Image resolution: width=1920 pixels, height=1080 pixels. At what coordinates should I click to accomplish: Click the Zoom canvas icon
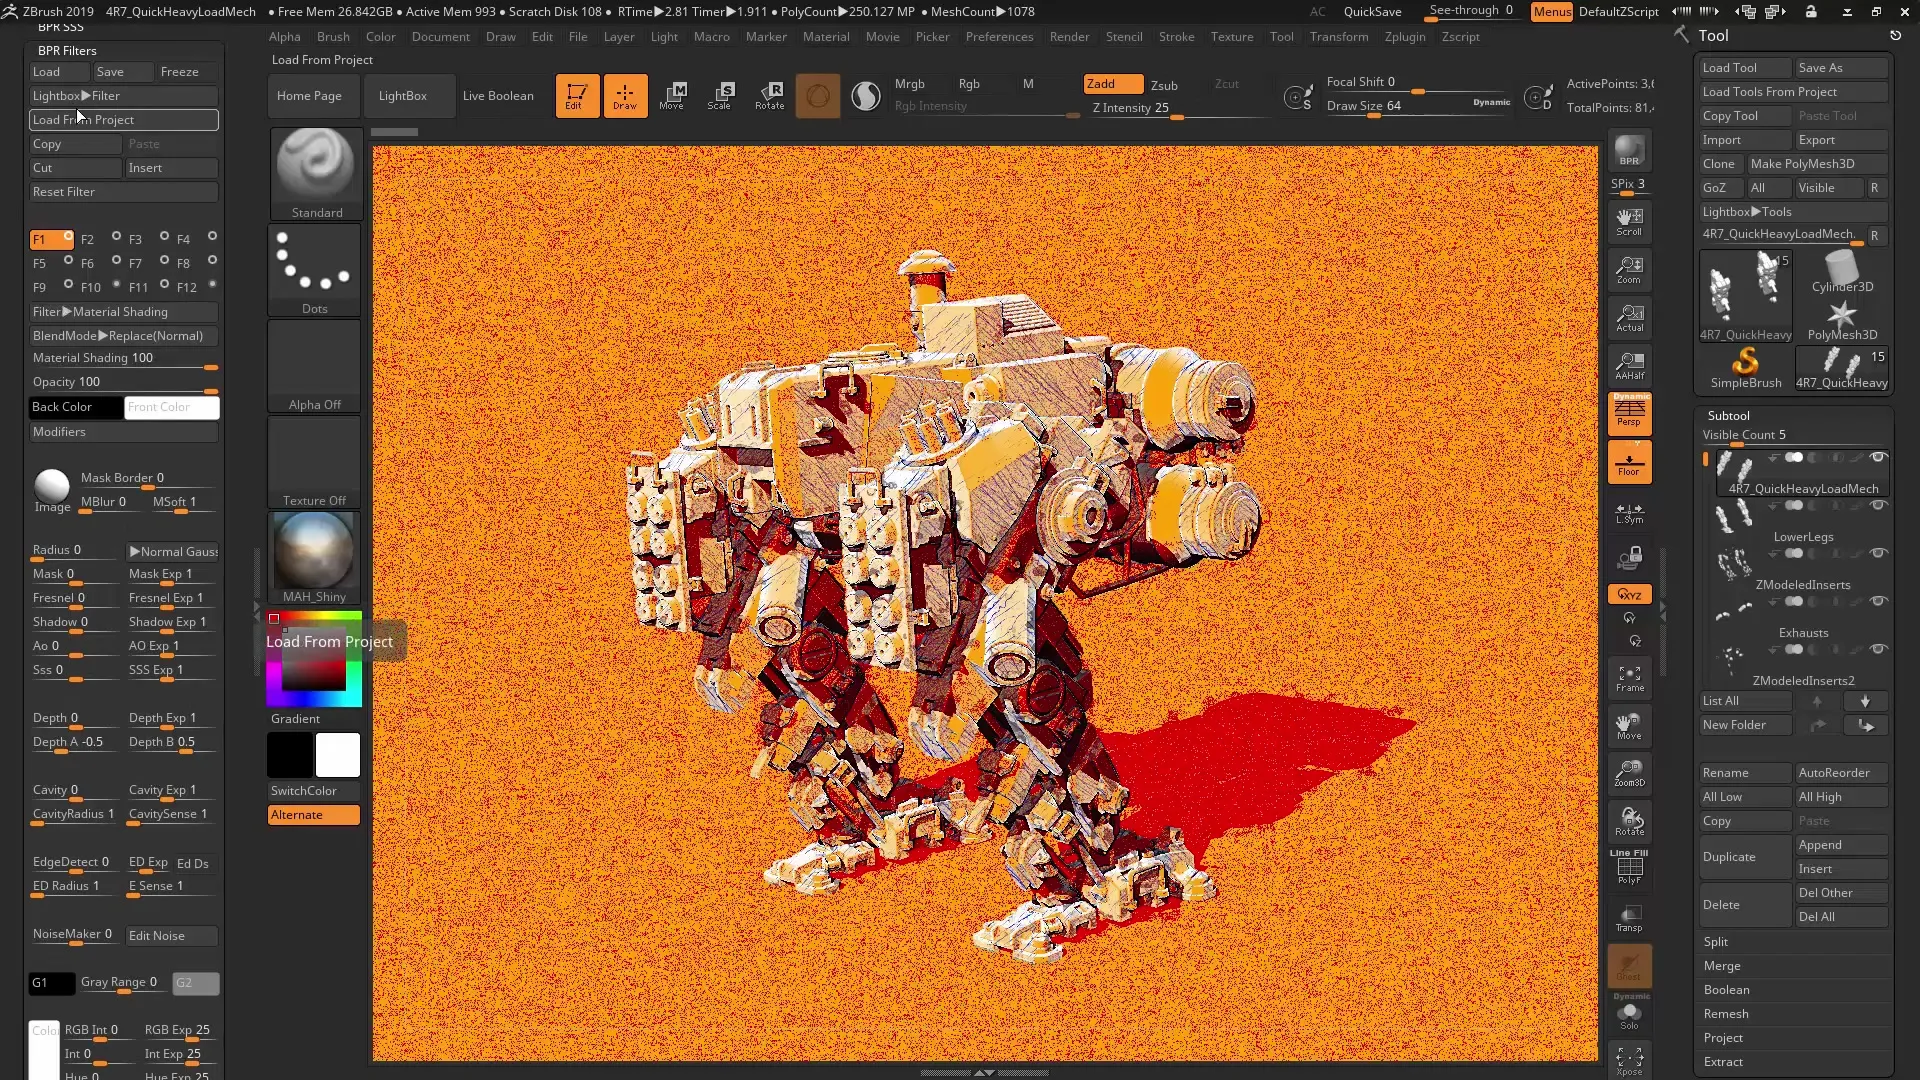pyautogui.click(x=1629, y=270)
